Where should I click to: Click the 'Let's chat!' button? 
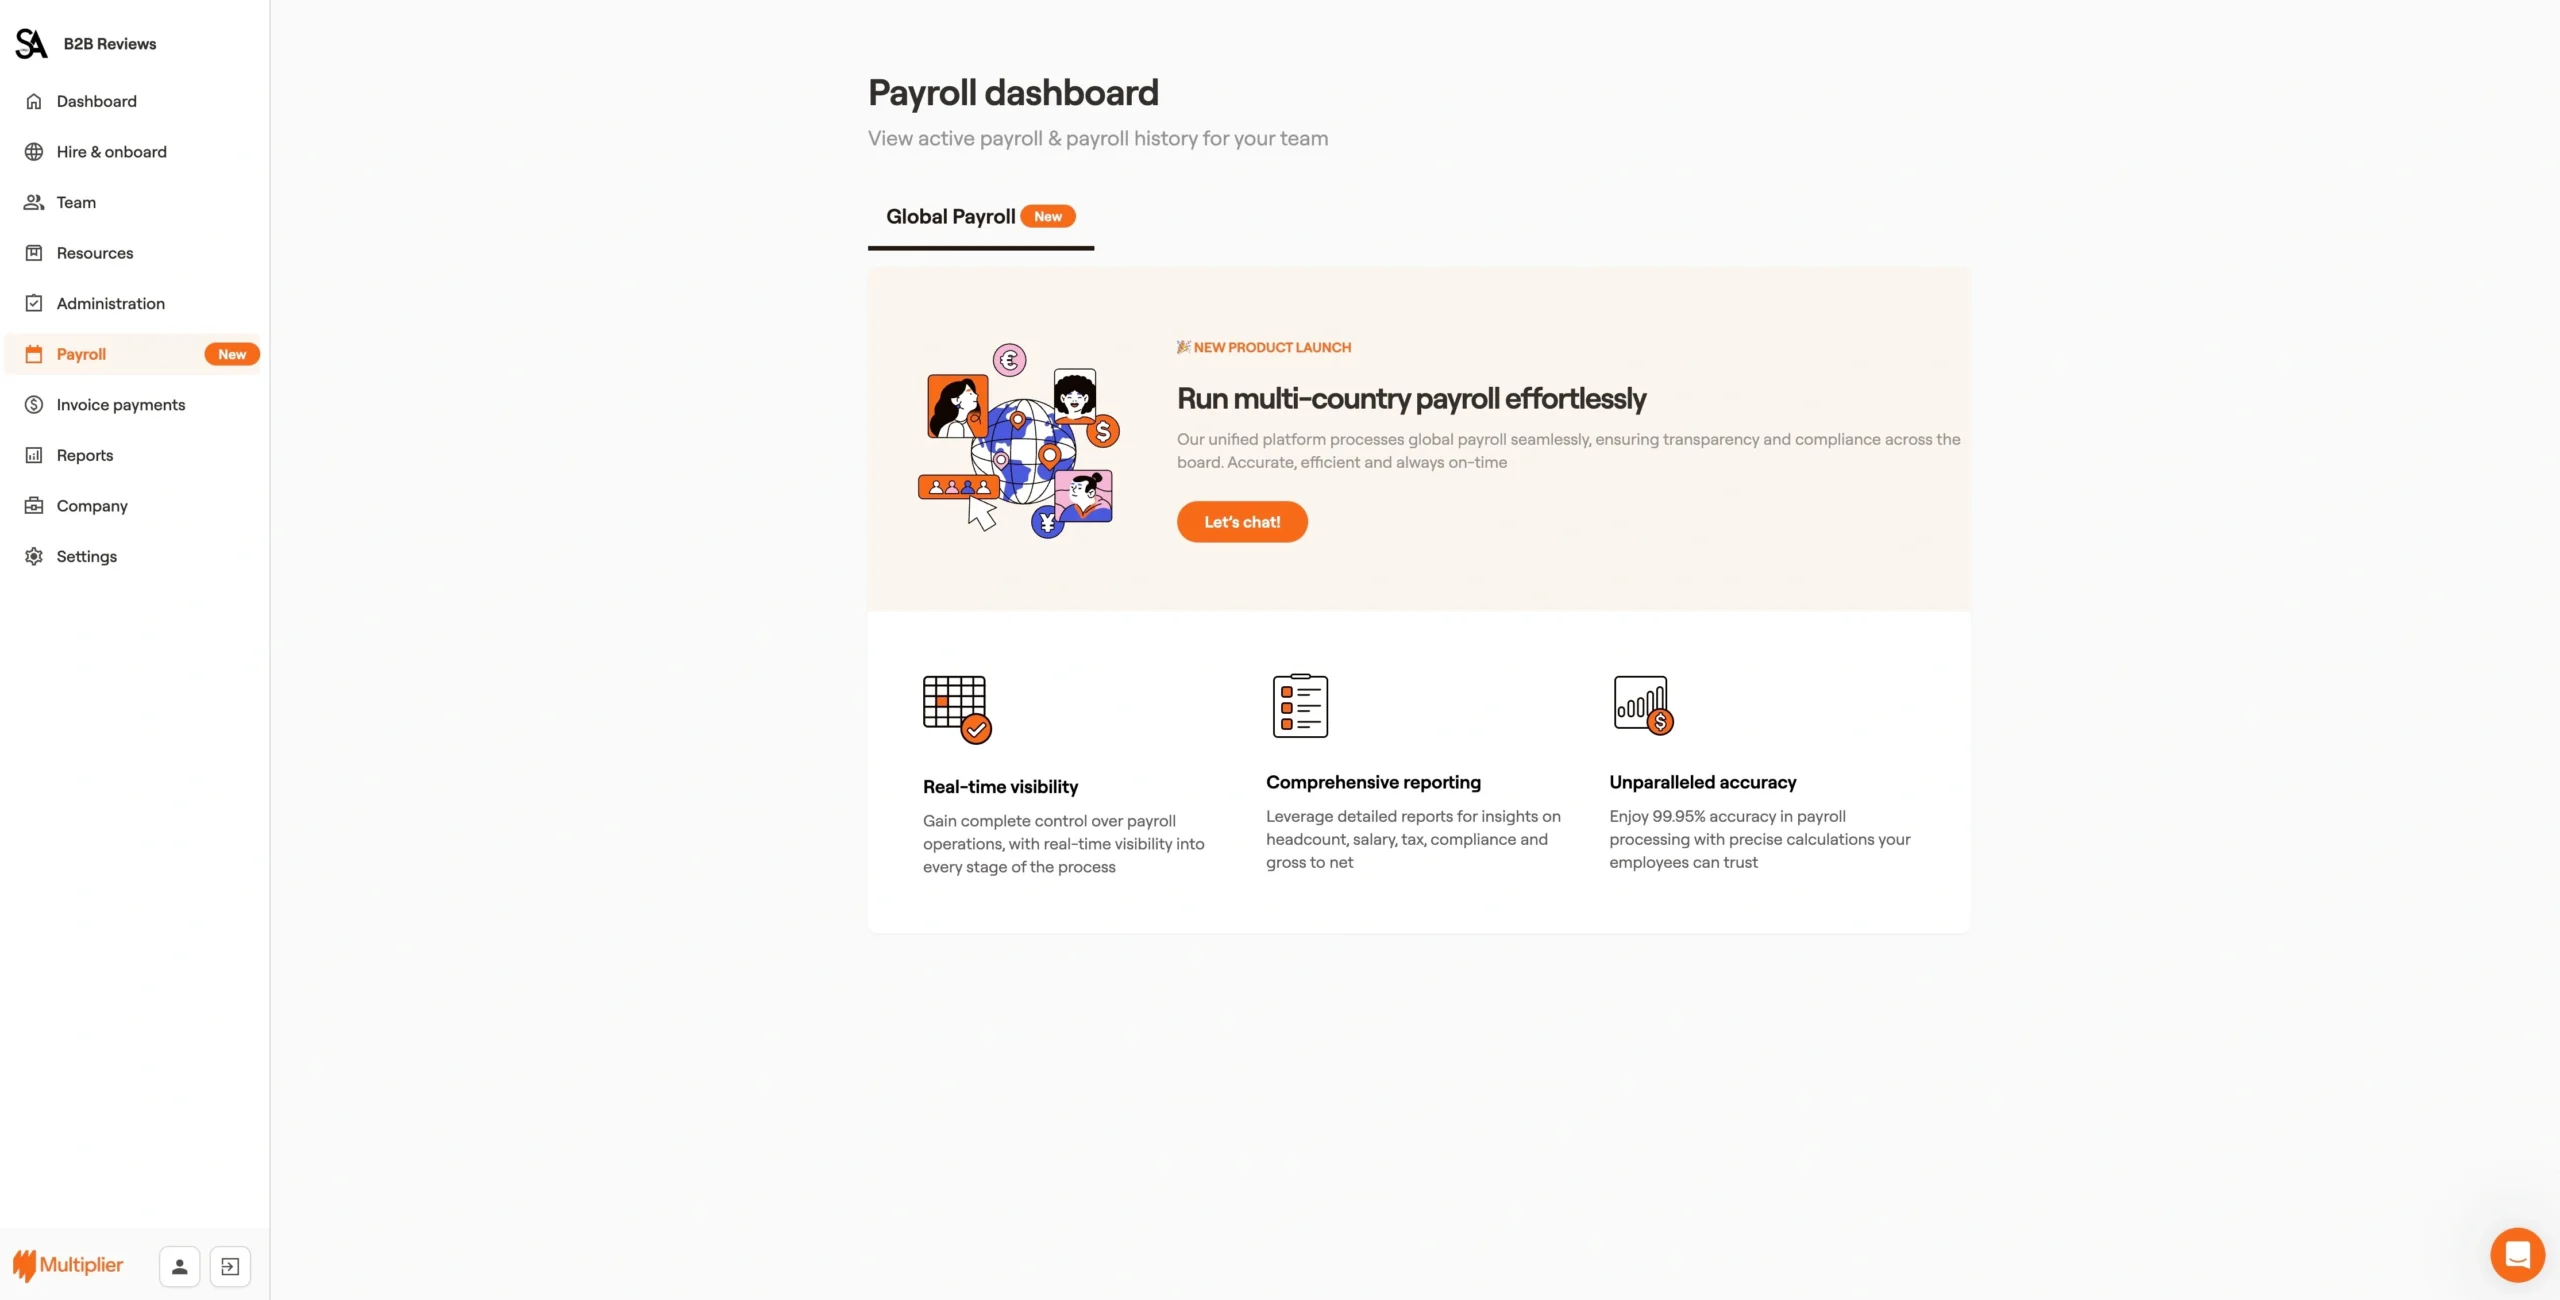(x=1242, y=522)
